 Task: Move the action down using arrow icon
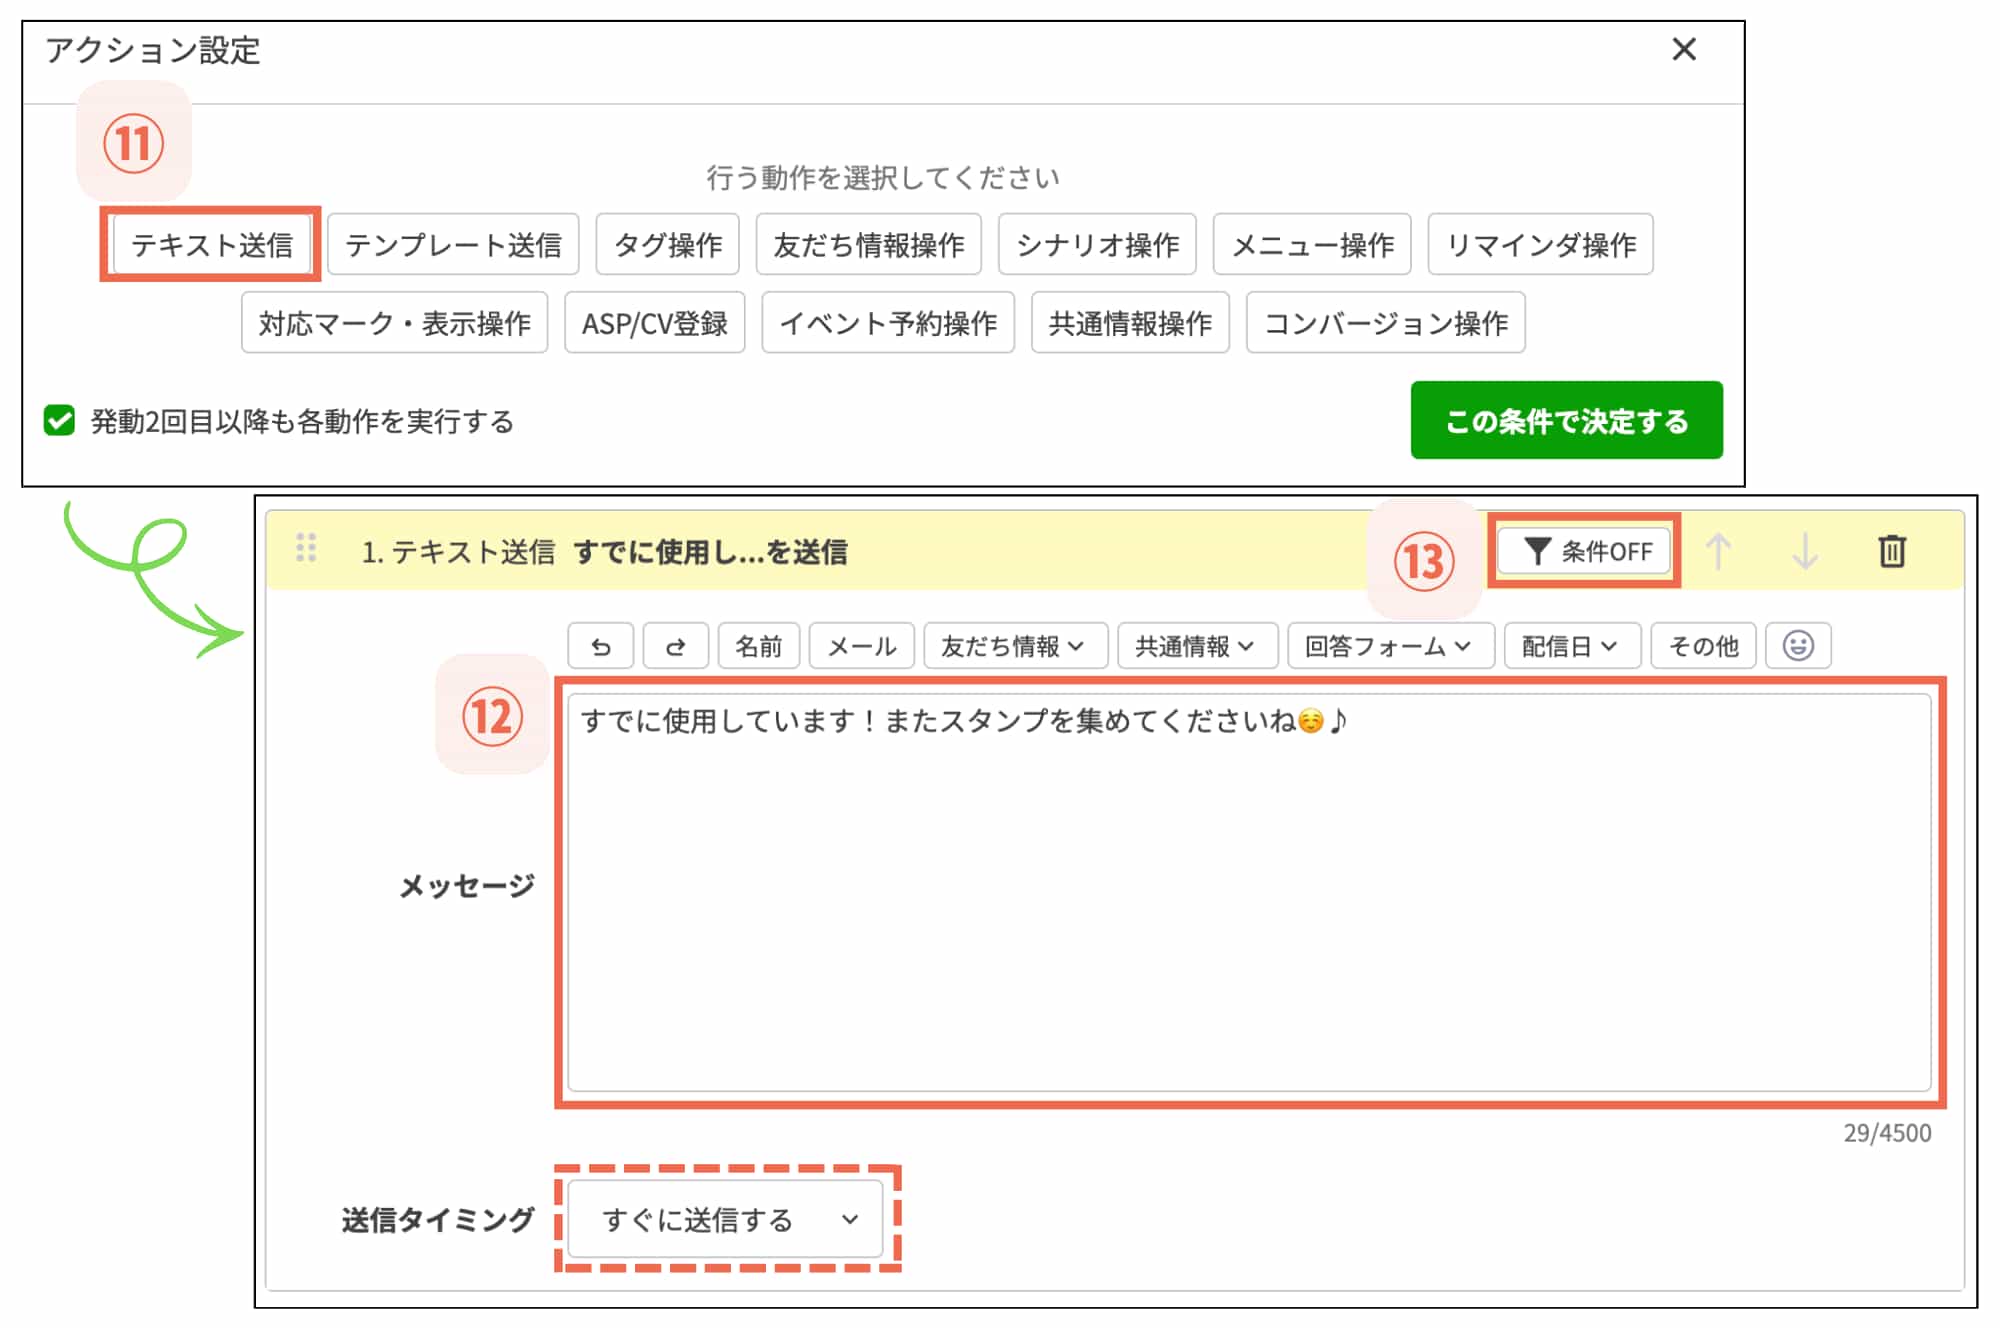(1805, 551)
